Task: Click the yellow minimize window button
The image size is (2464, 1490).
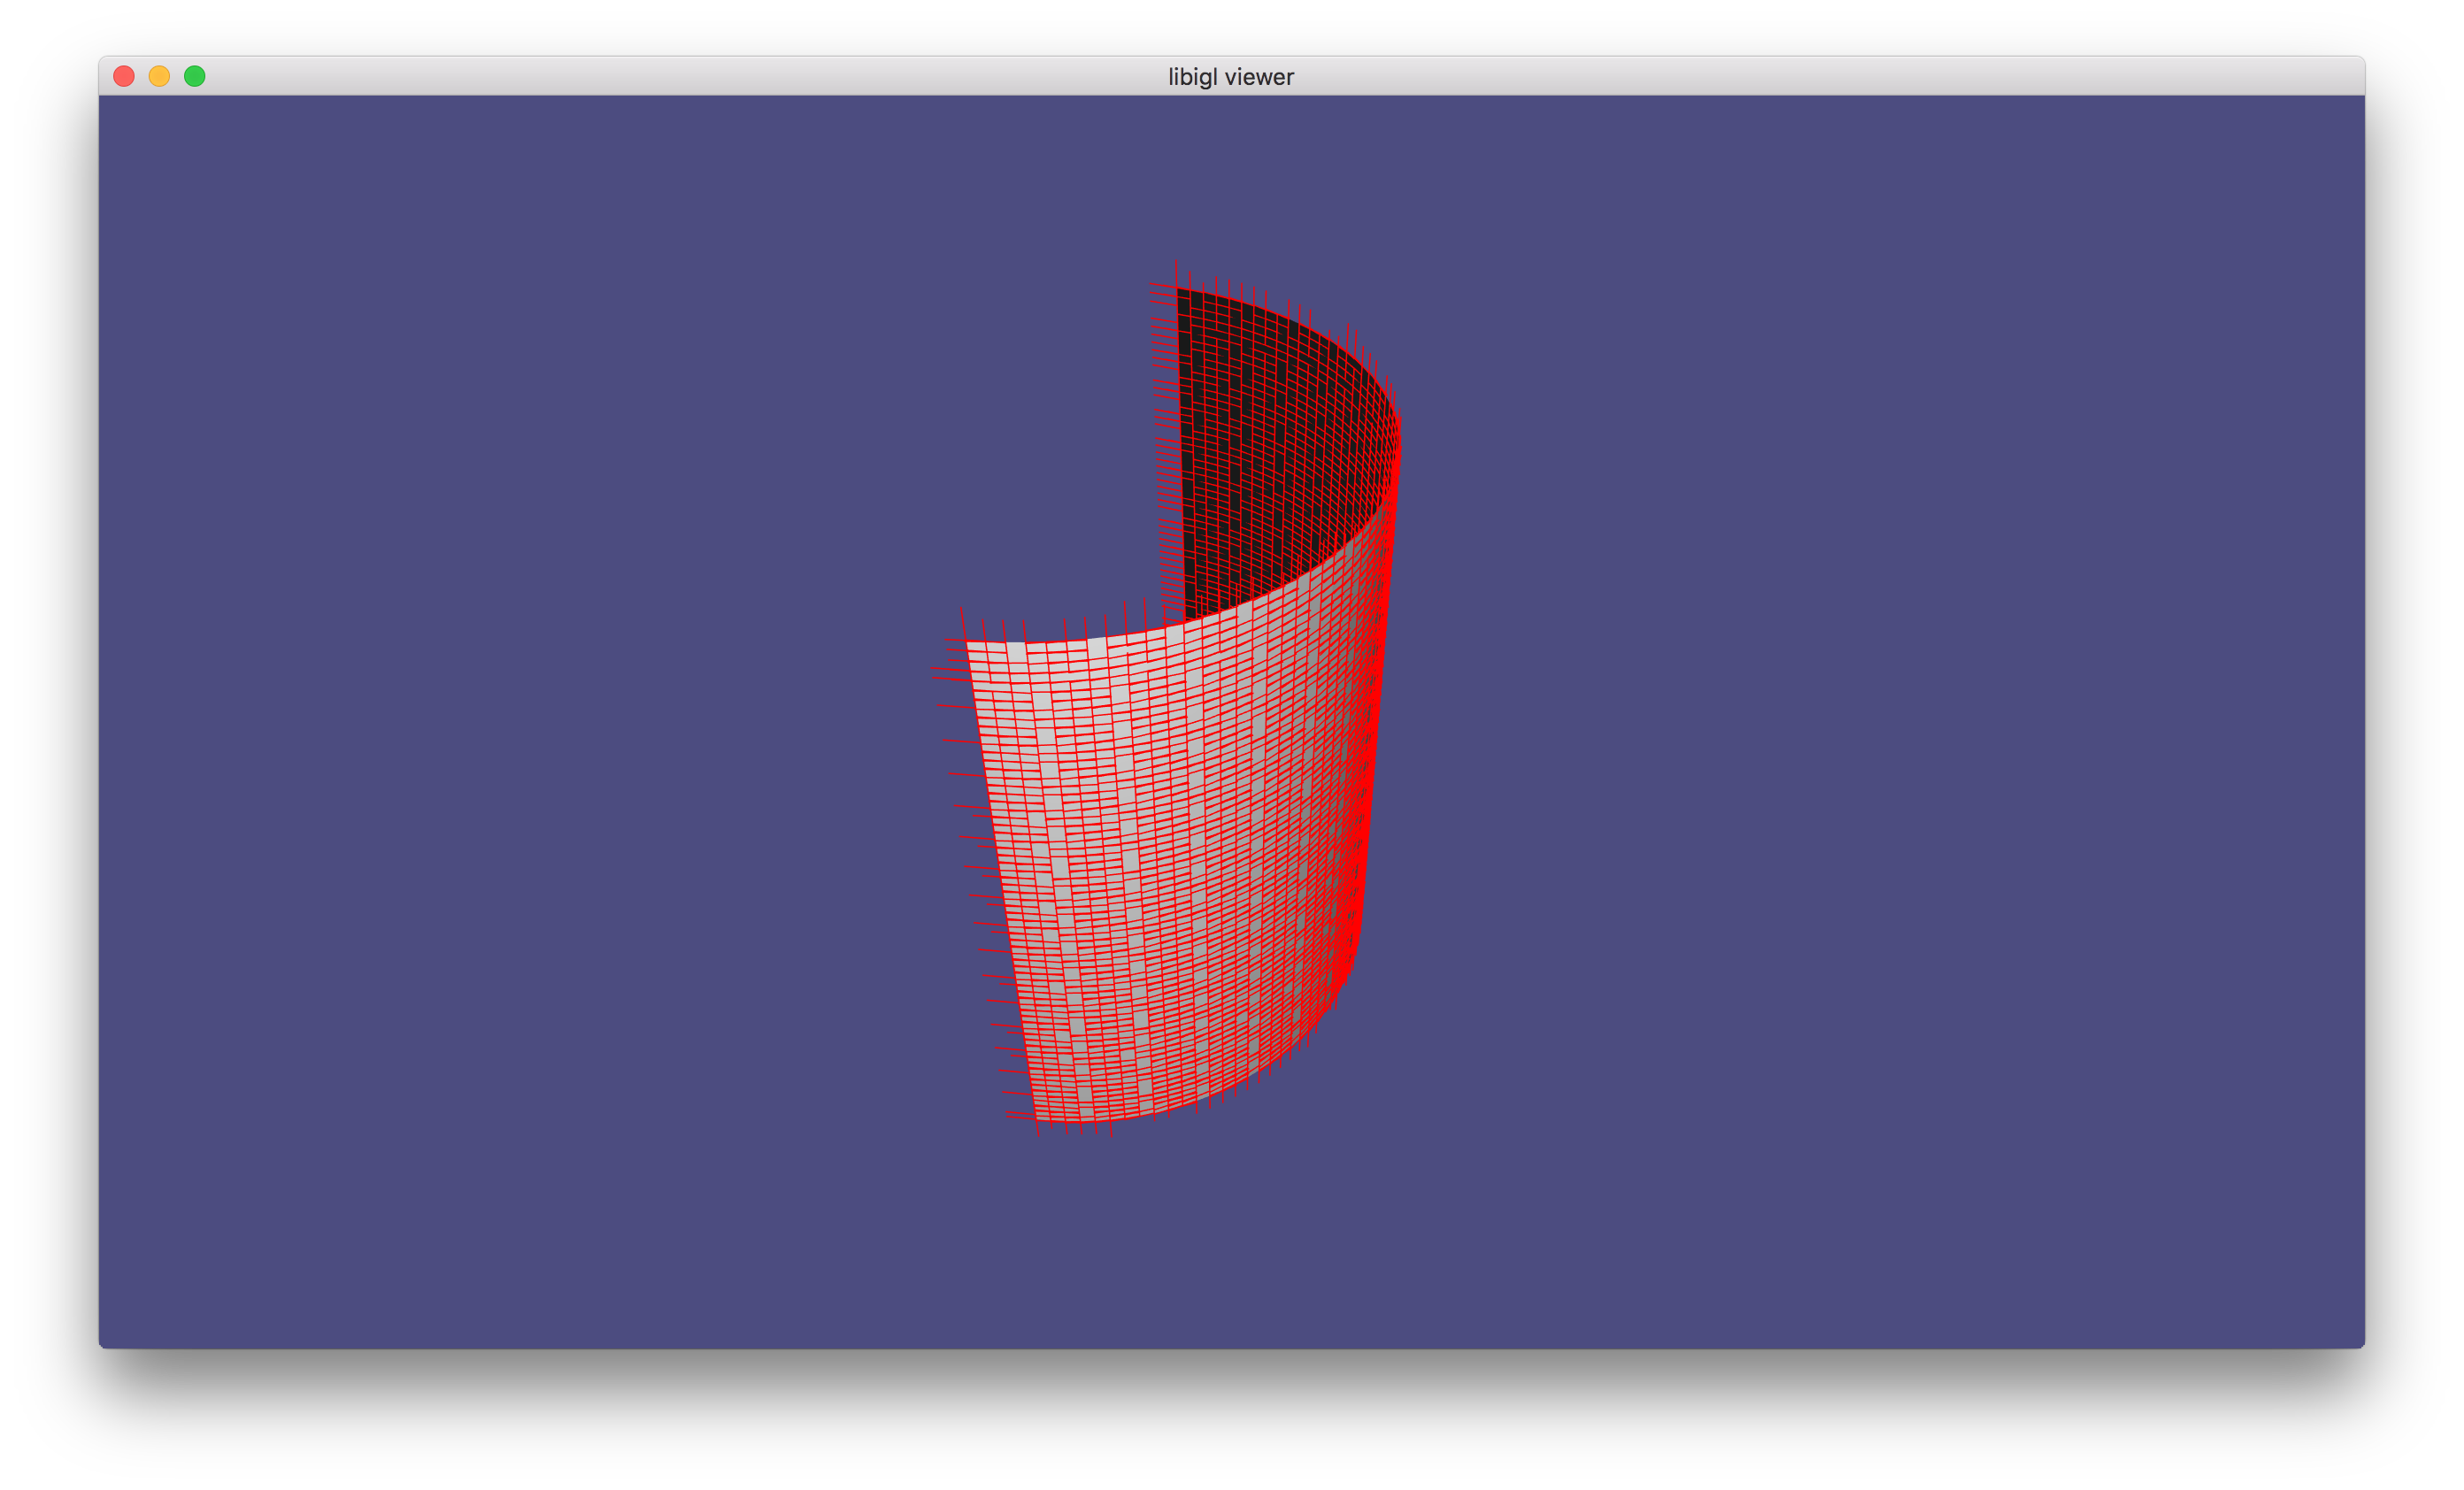Action: [159, 77]
